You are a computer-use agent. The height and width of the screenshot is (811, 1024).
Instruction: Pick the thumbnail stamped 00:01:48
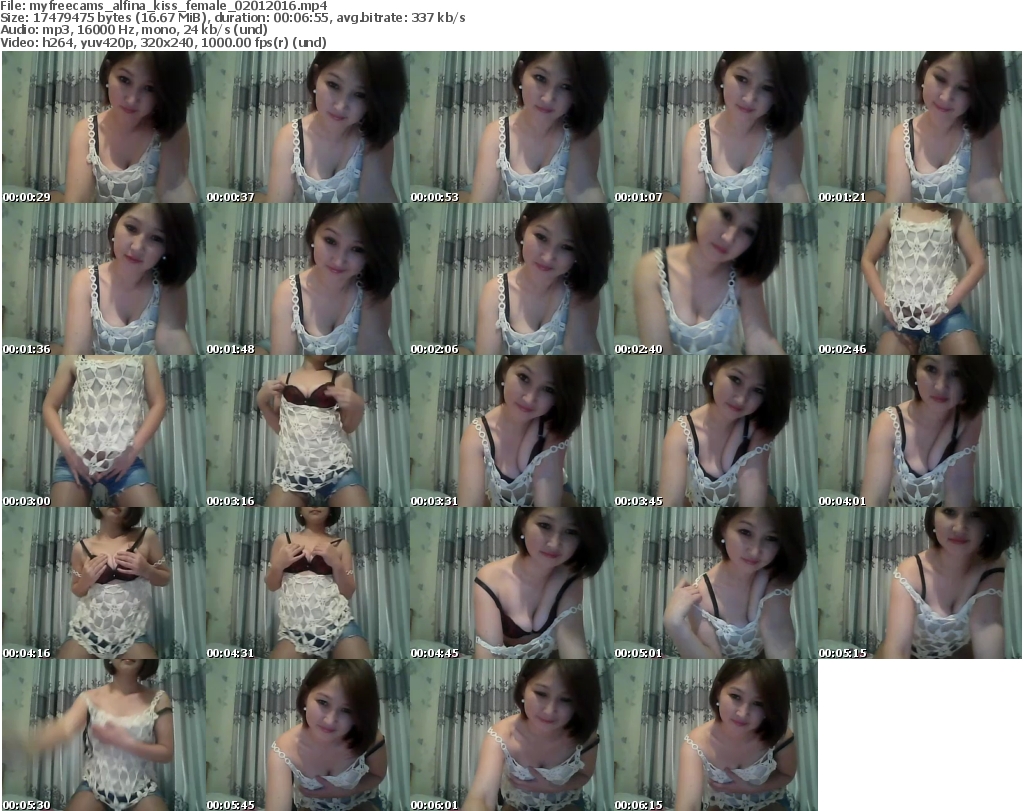(308, 279)
